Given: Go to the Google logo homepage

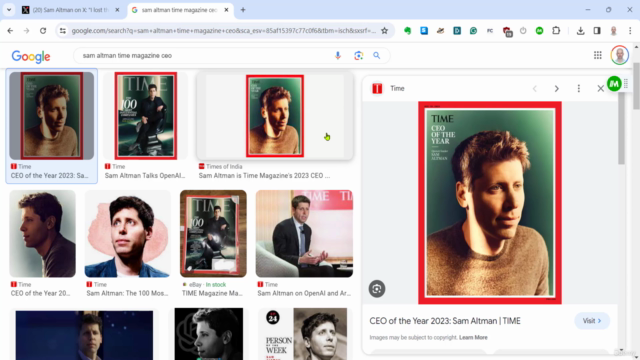Looking at the screenshot, I should click(x=31, y=56).
